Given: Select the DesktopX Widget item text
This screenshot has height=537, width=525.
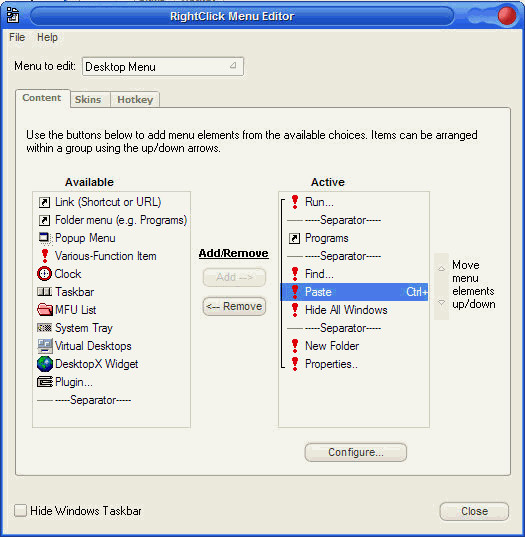Looking at the screenshot, I should click(x=97, y=364).
